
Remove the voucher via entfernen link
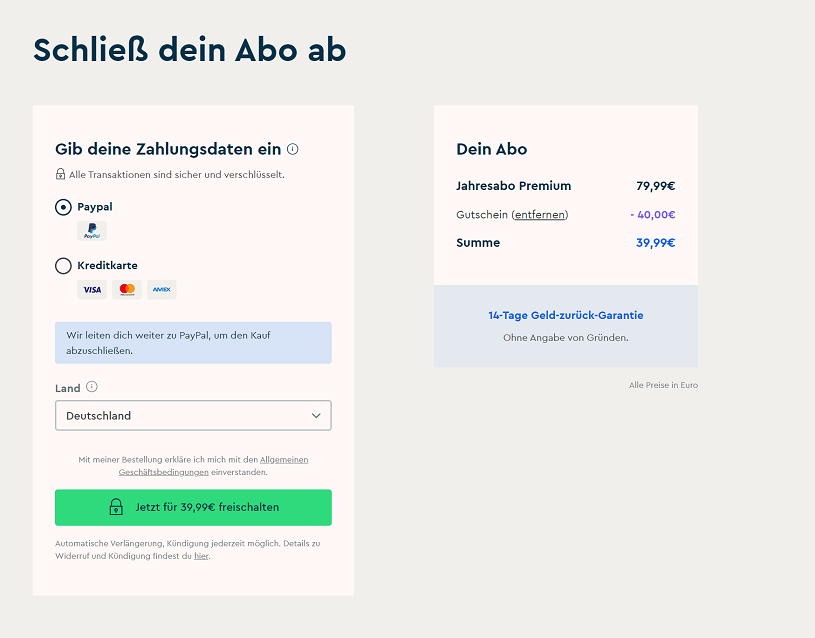(540, 214)
